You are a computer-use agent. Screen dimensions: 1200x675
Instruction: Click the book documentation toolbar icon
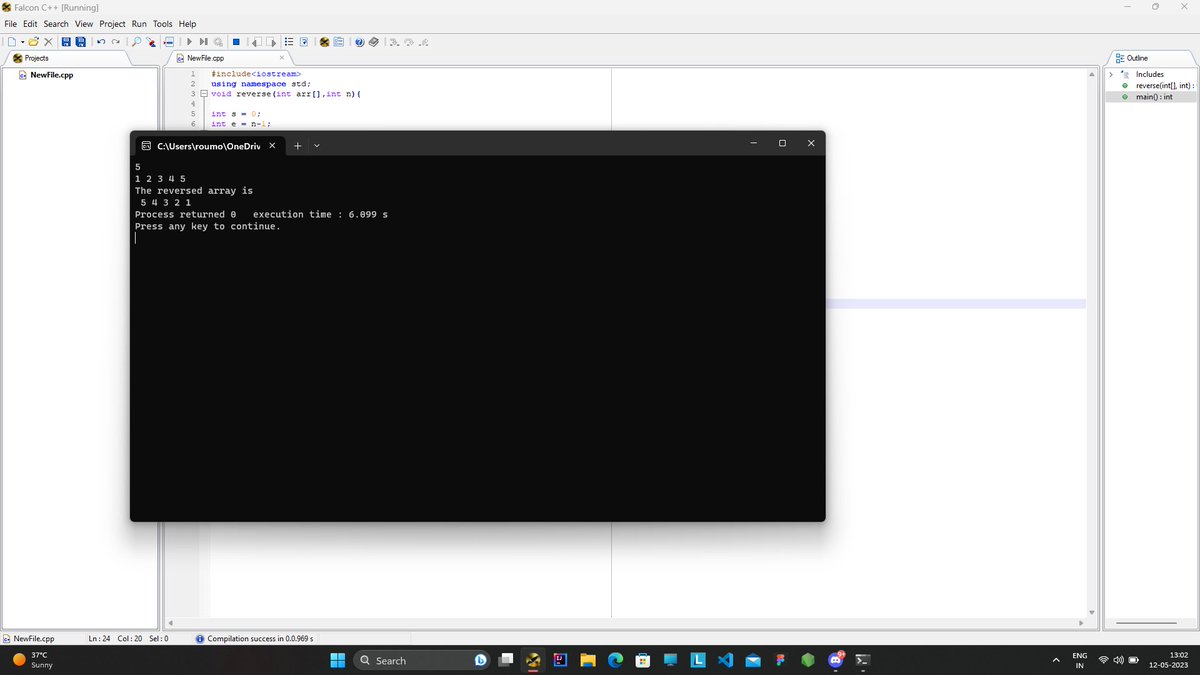coord(374,41)
